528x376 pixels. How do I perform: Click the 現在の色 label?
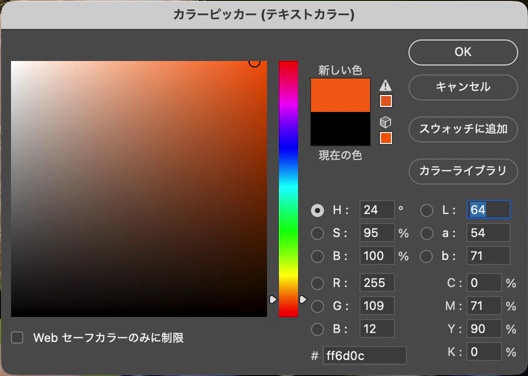pos(340,156)
